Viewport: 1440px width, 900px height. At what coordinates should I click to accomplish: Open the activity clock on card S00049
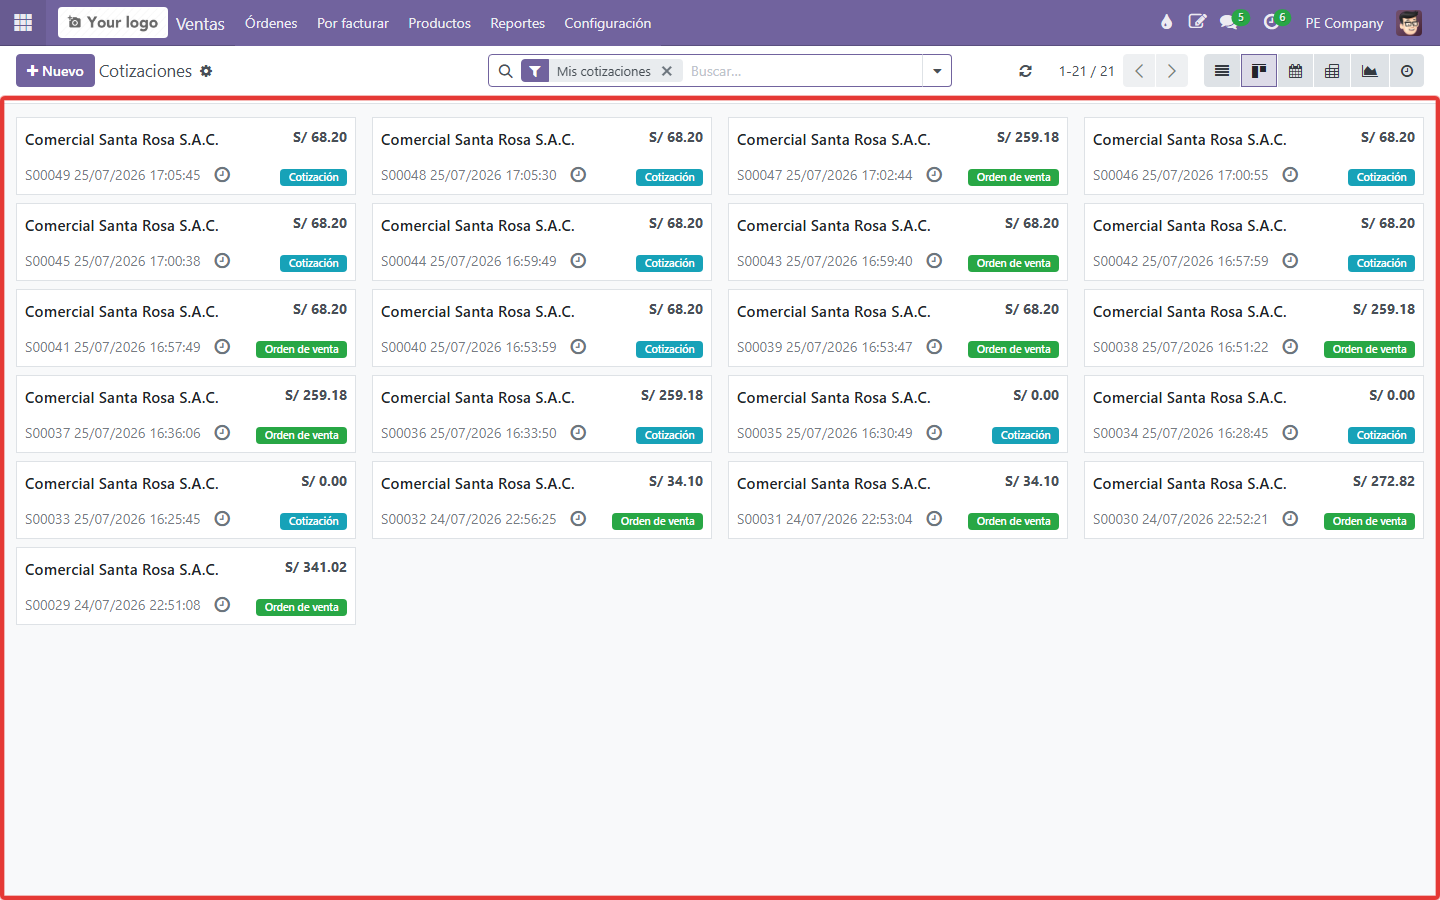pos(223,175)
